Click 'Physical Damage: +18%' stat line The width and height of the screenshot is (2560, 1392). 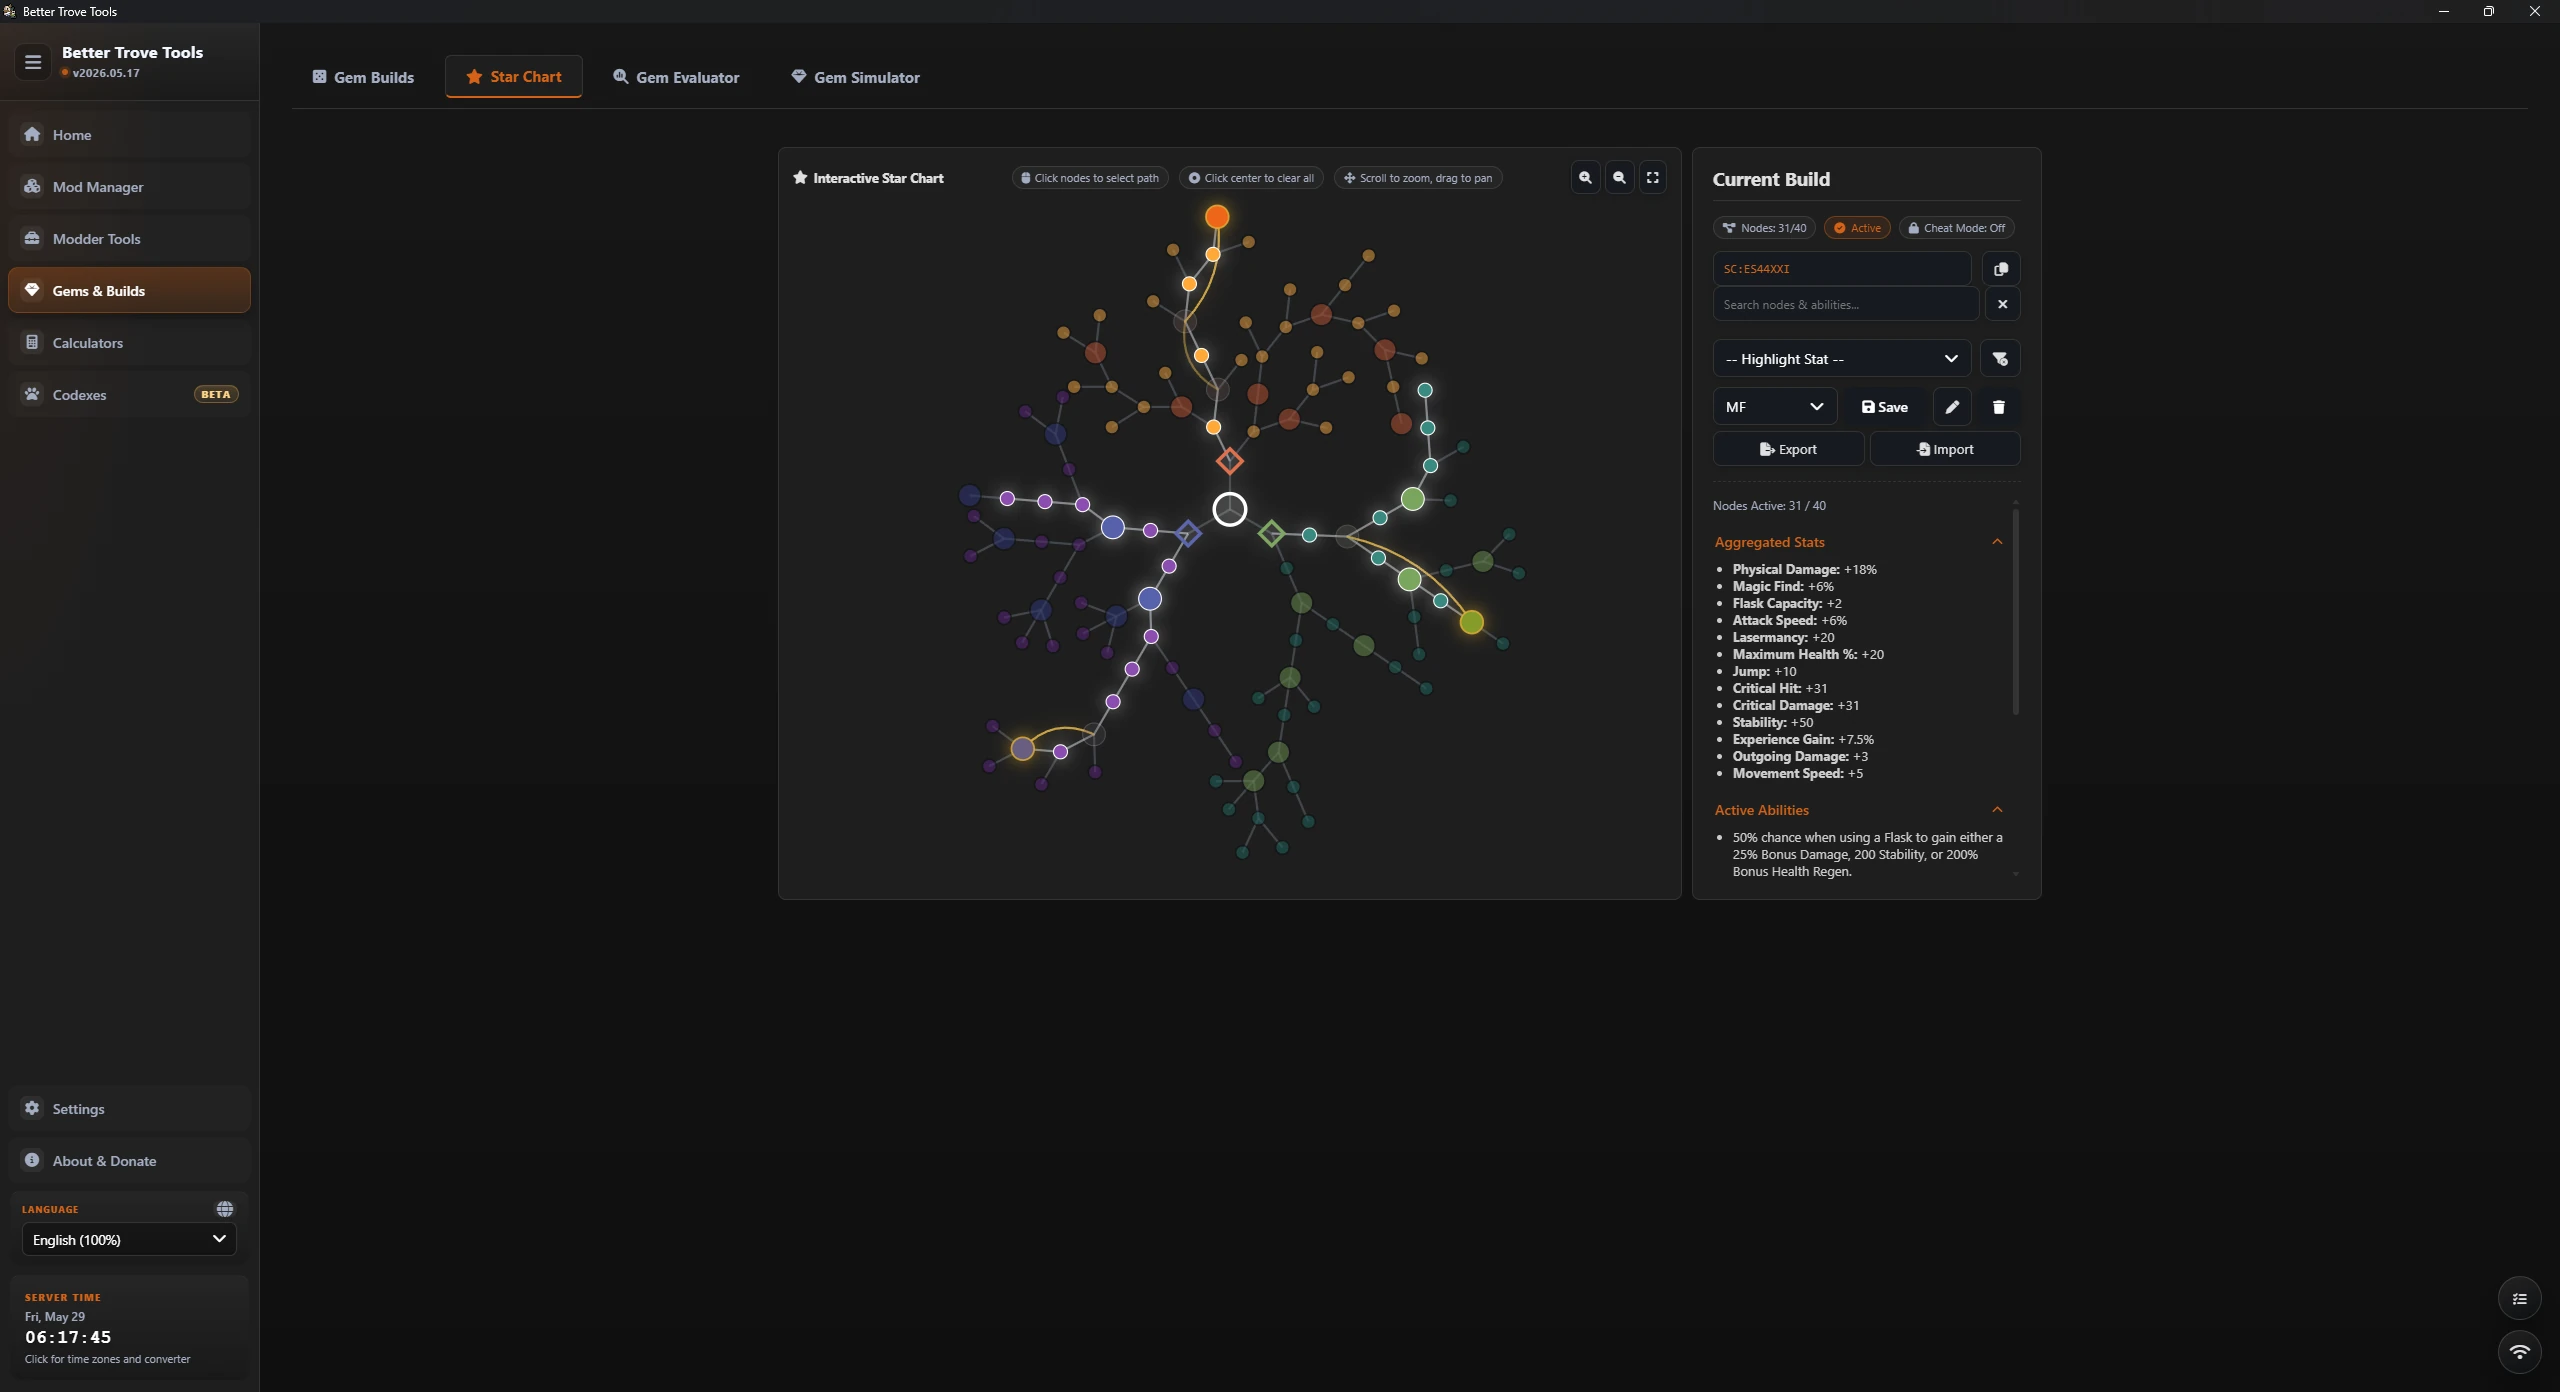1804,569
